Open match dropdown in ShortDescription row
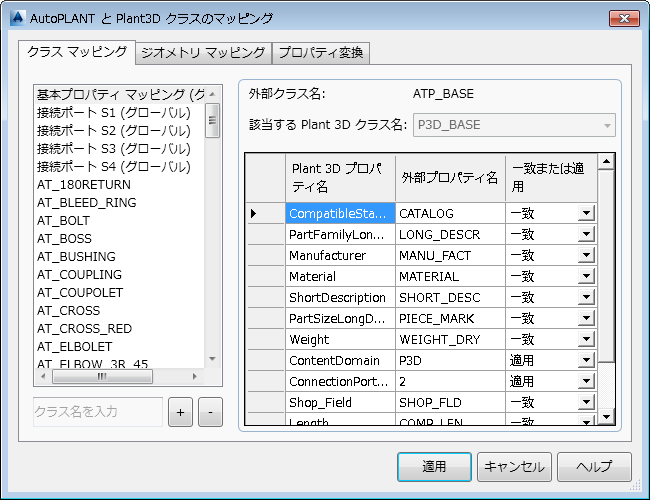650x500 pixels. tap(586, 298)
